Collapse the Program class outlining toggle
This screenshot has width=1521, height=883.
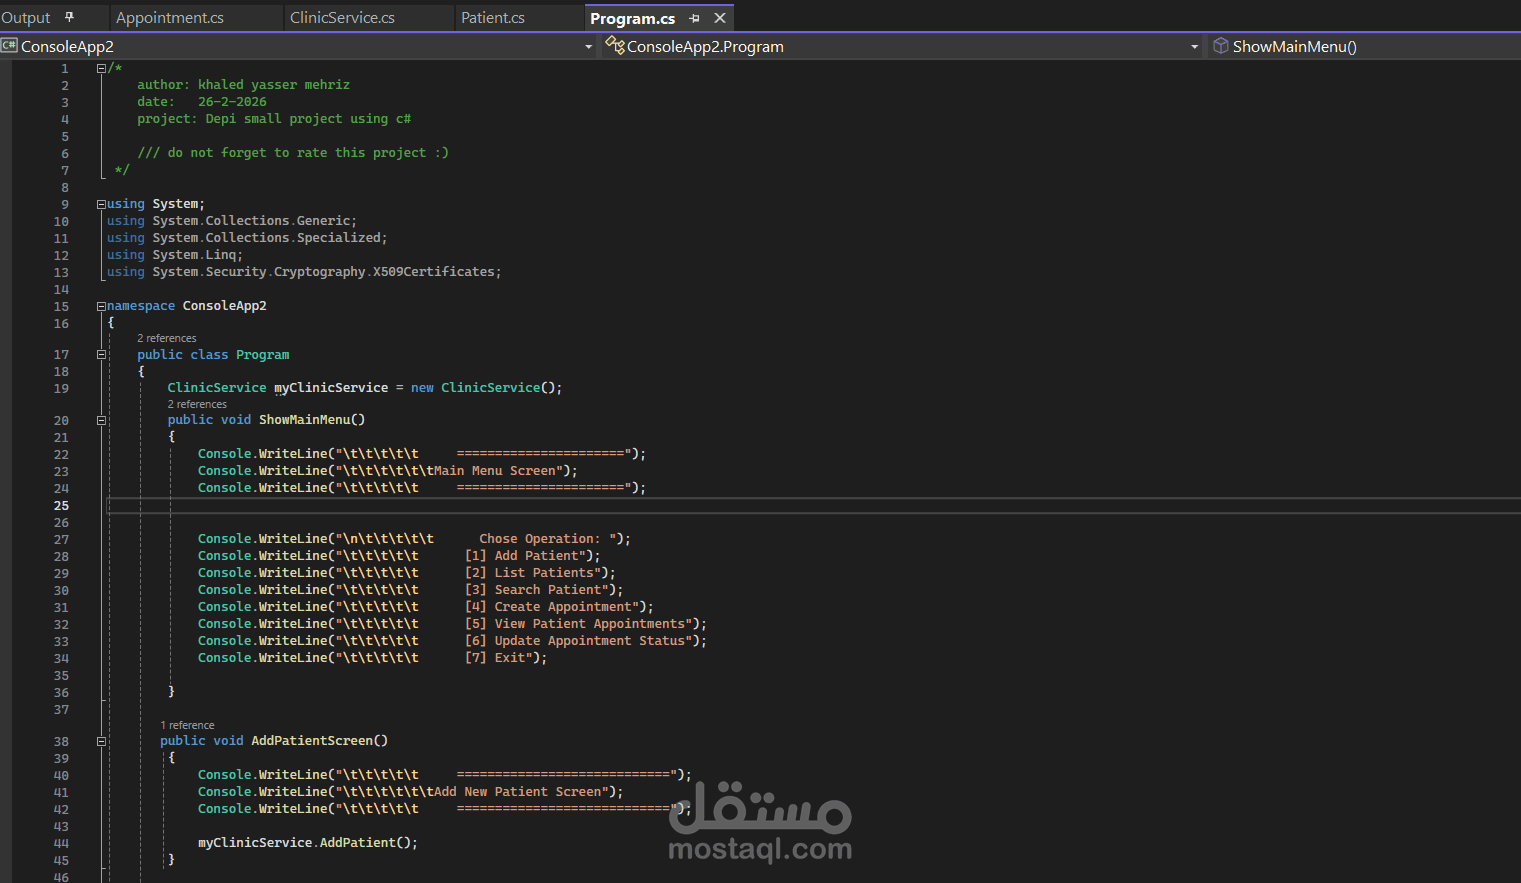(x=101, y=355)
